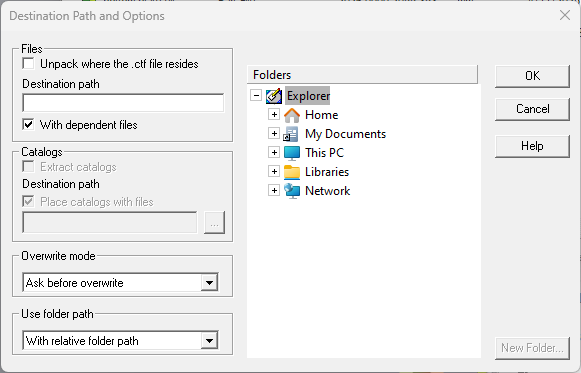Collapse the Explorer tree node
Screen dimensions: 581x373
point(256,96)
